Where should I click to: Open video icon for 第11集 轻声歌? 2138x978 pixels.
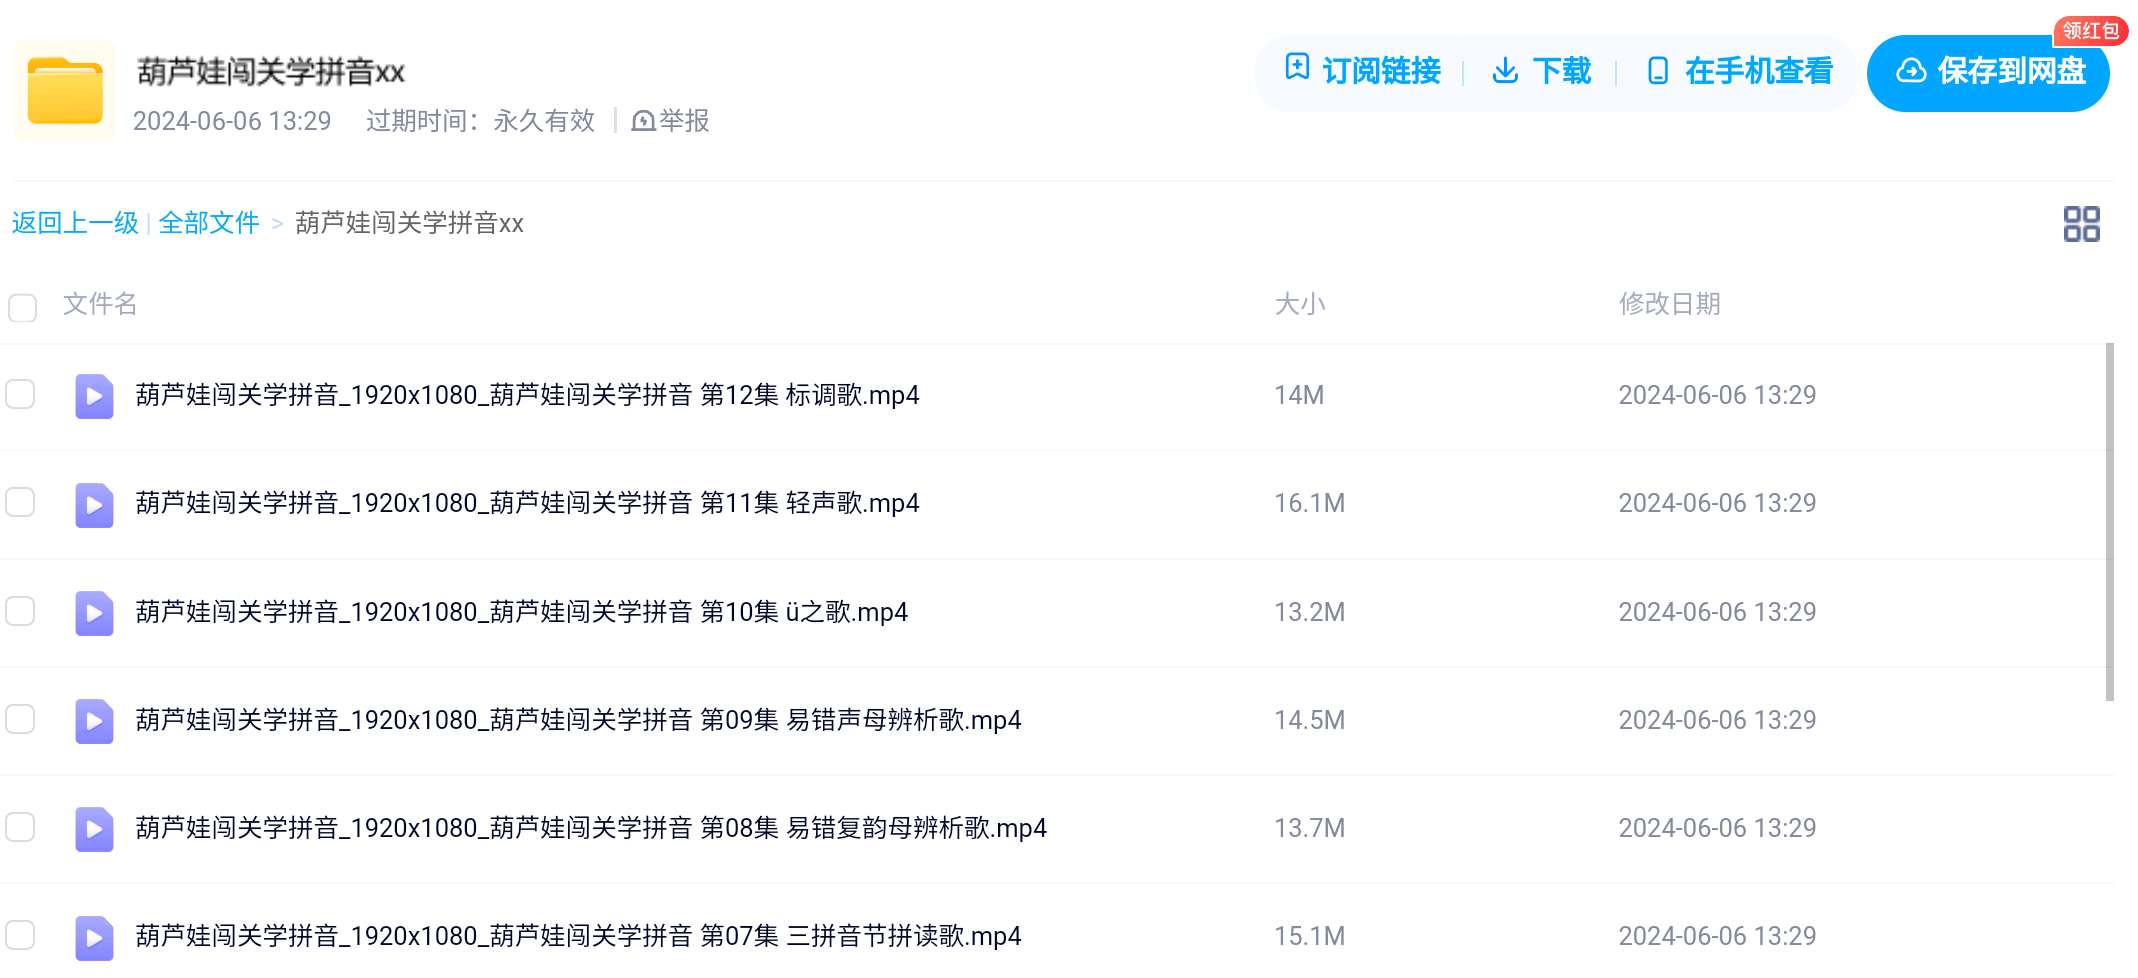94,504
